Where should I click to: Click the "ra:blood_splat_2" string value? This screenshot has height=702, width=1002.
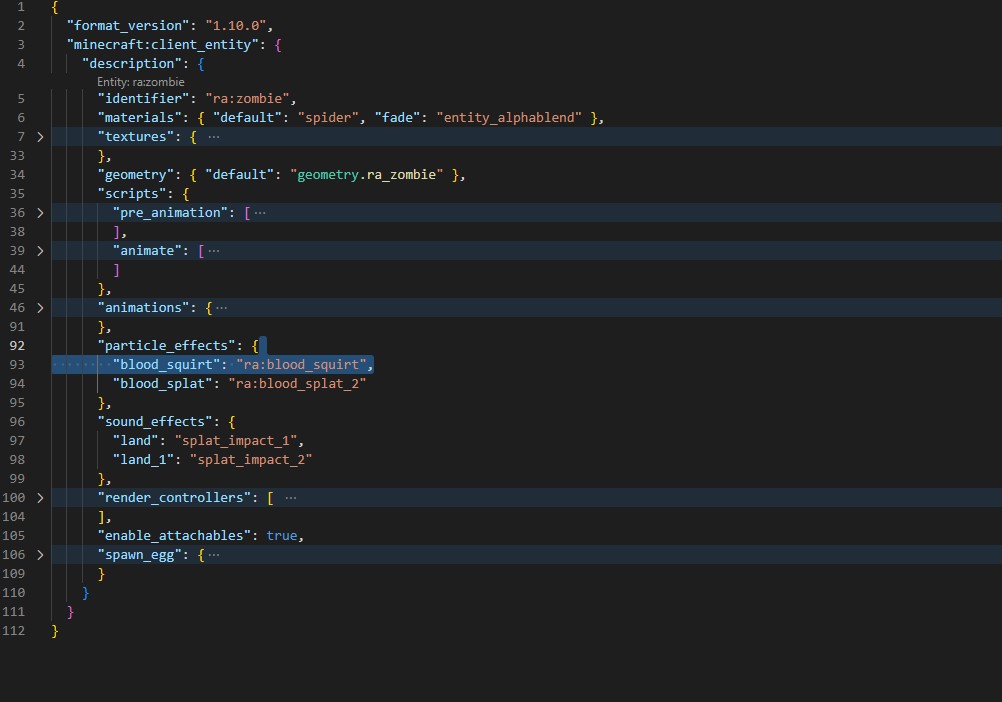pos(297,384)
